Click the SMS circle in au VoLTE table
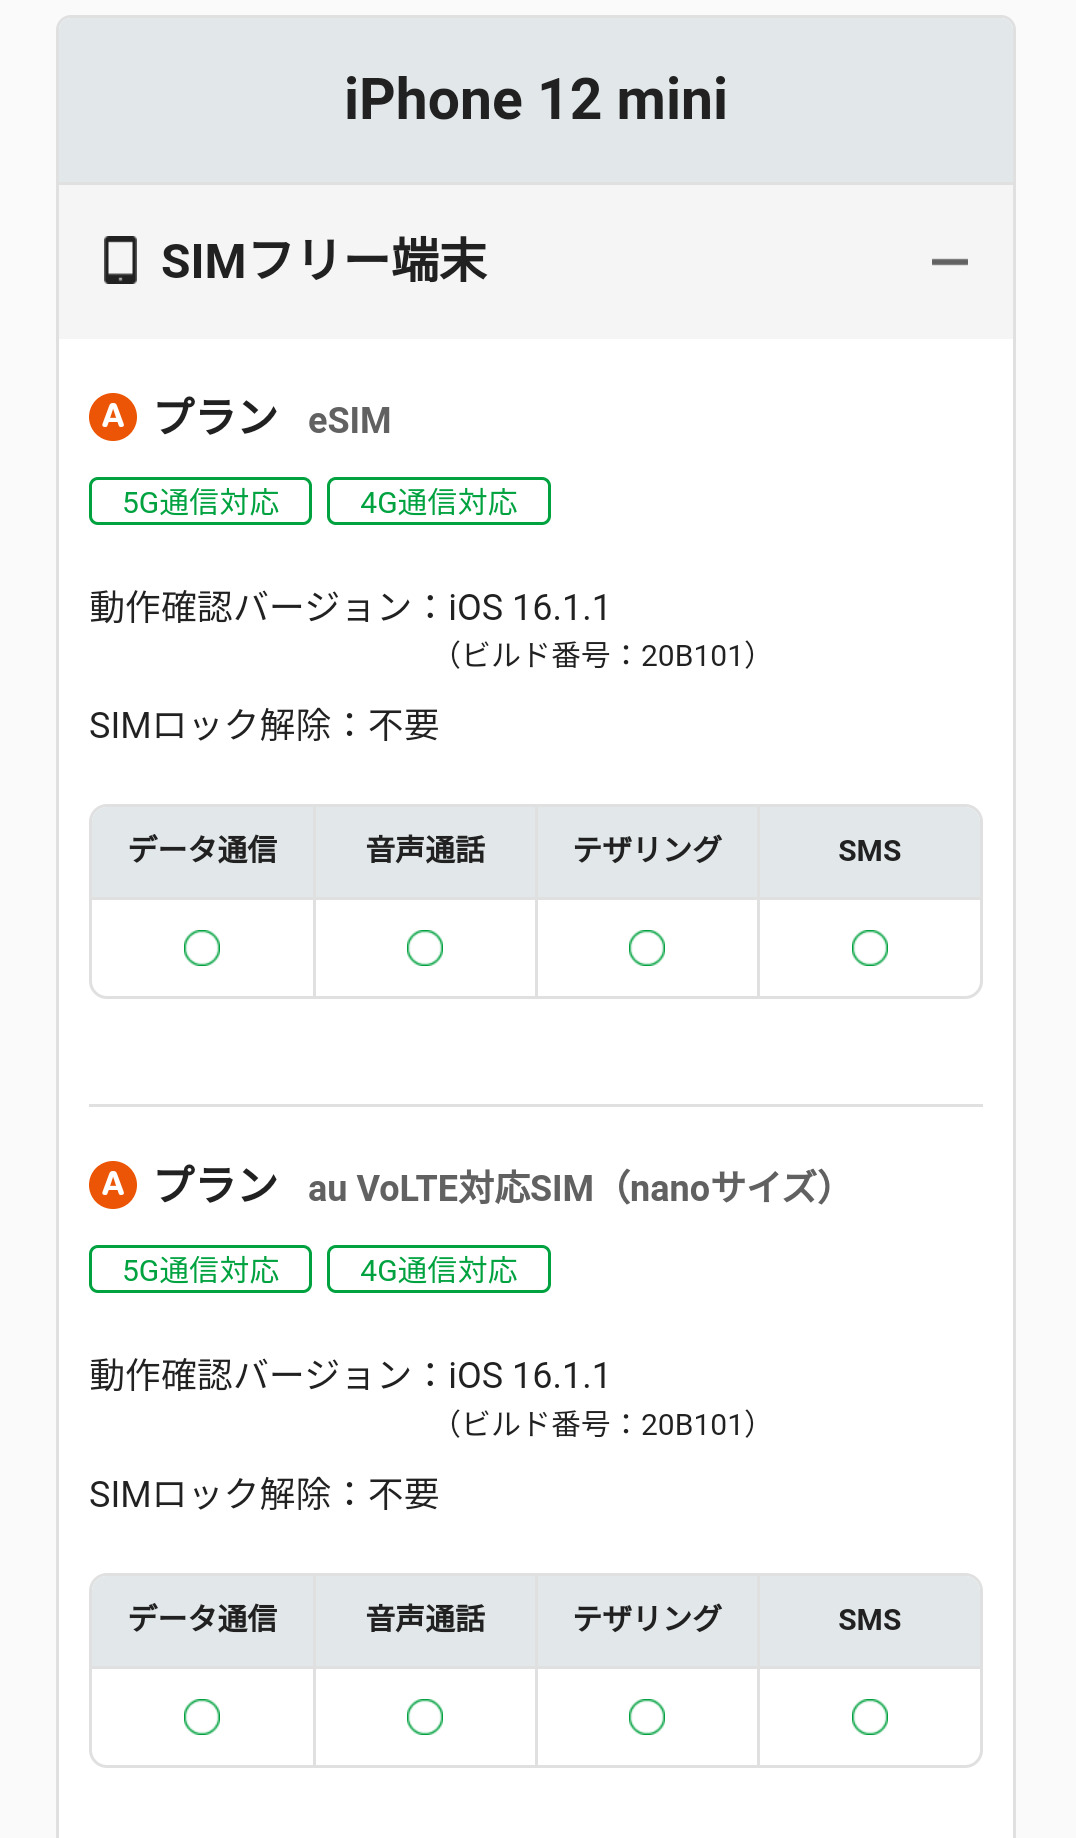This screenshot has height=1838, width=1076. tap(870, 1717)
